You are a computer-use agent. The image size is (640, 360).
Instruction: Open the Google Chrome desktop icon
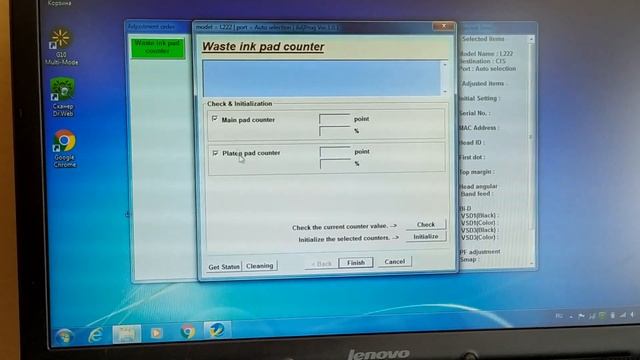click(64, 149)
